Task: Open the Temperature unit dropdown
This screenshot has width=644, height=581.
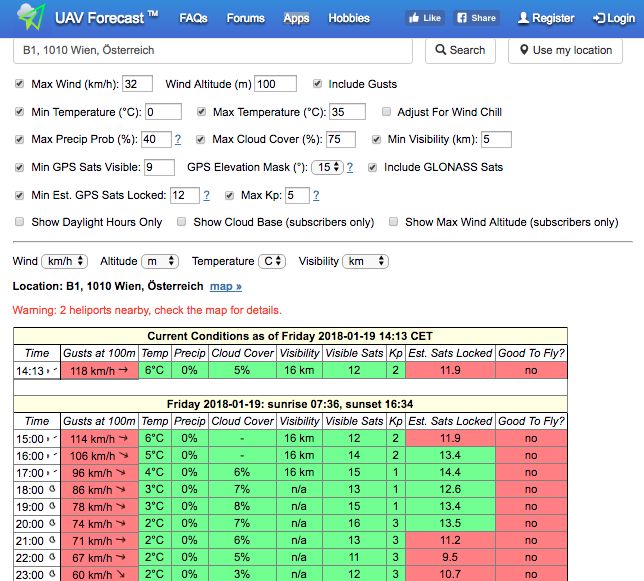Action: tap(273, 261)
